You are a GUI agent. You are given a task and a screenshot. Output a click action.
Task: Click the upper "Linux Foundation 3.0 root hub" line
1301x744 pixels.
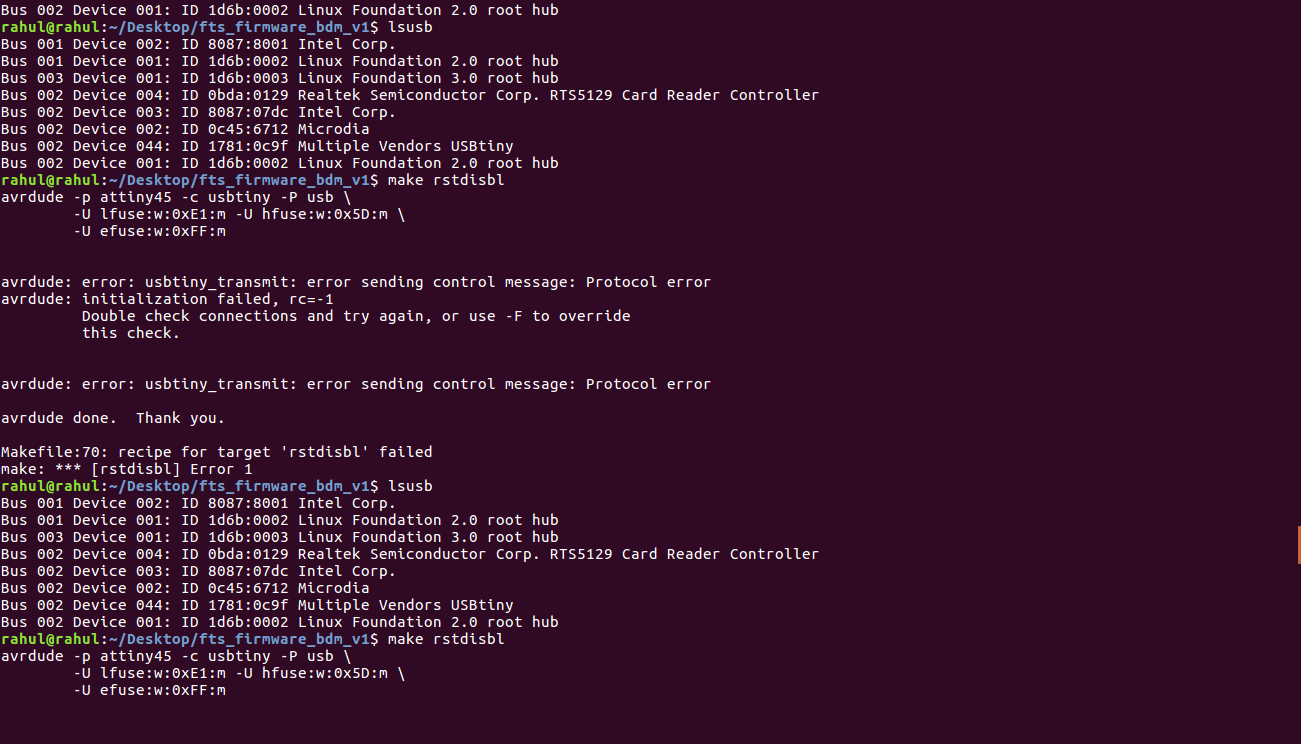click(280, 78)
